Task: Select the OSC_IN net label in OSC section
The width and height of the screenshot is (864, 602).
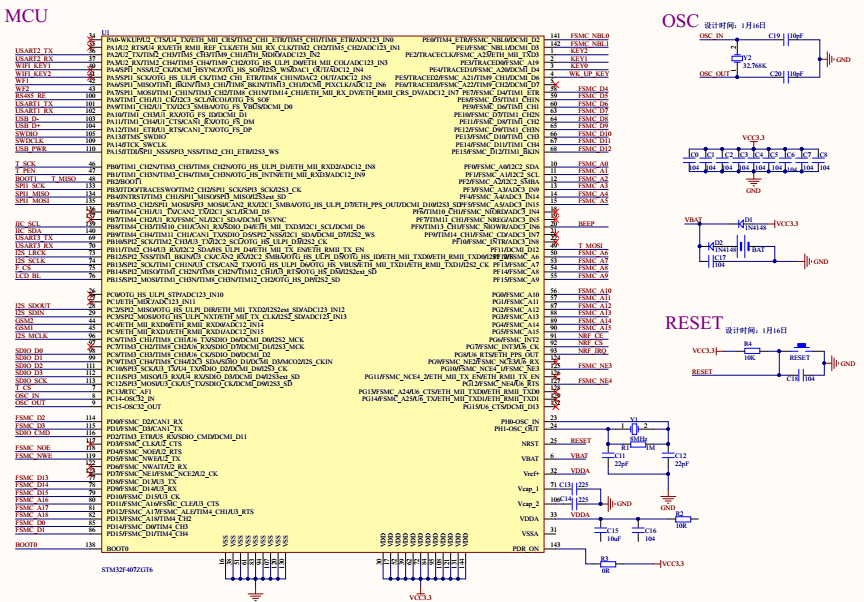Action: pyautogui.click(x=711, y=36)
